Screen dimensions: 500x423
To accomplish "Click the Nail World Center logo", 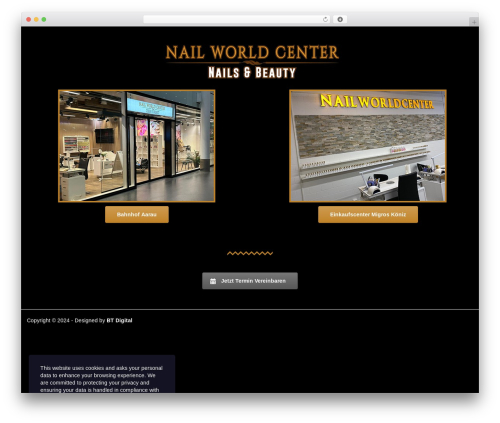I will (x=252, y=62).
